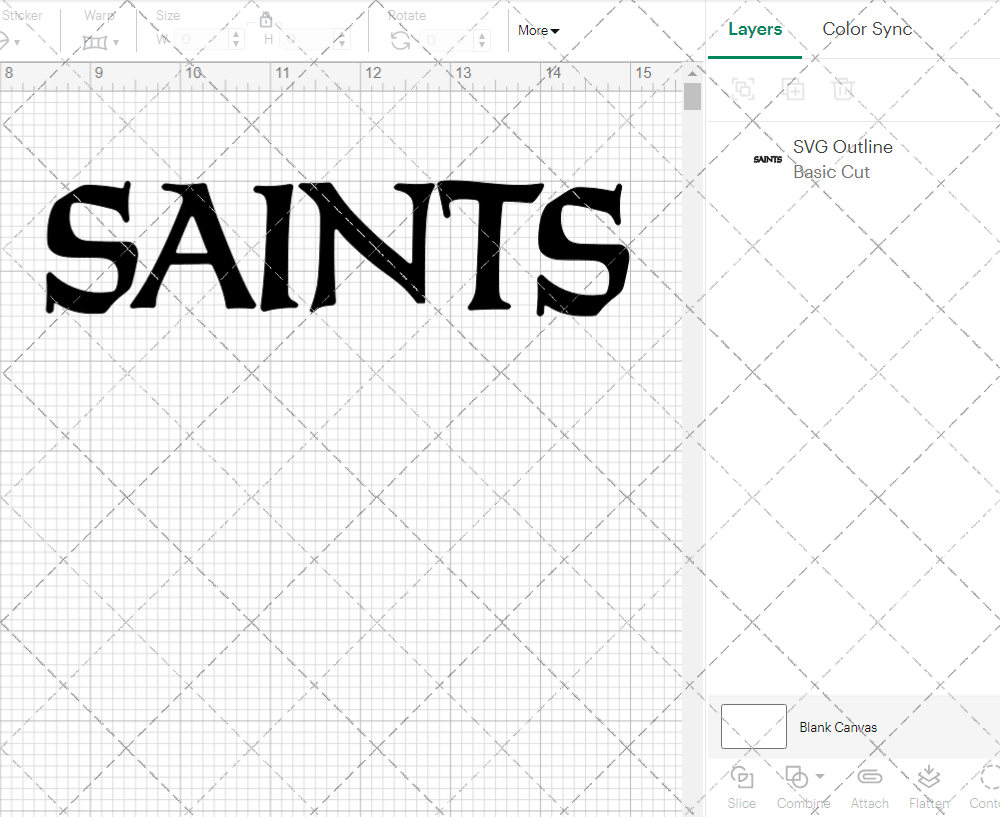Click the width input field
Viewport: 1000px width, 817px height.
click(205, 39)
